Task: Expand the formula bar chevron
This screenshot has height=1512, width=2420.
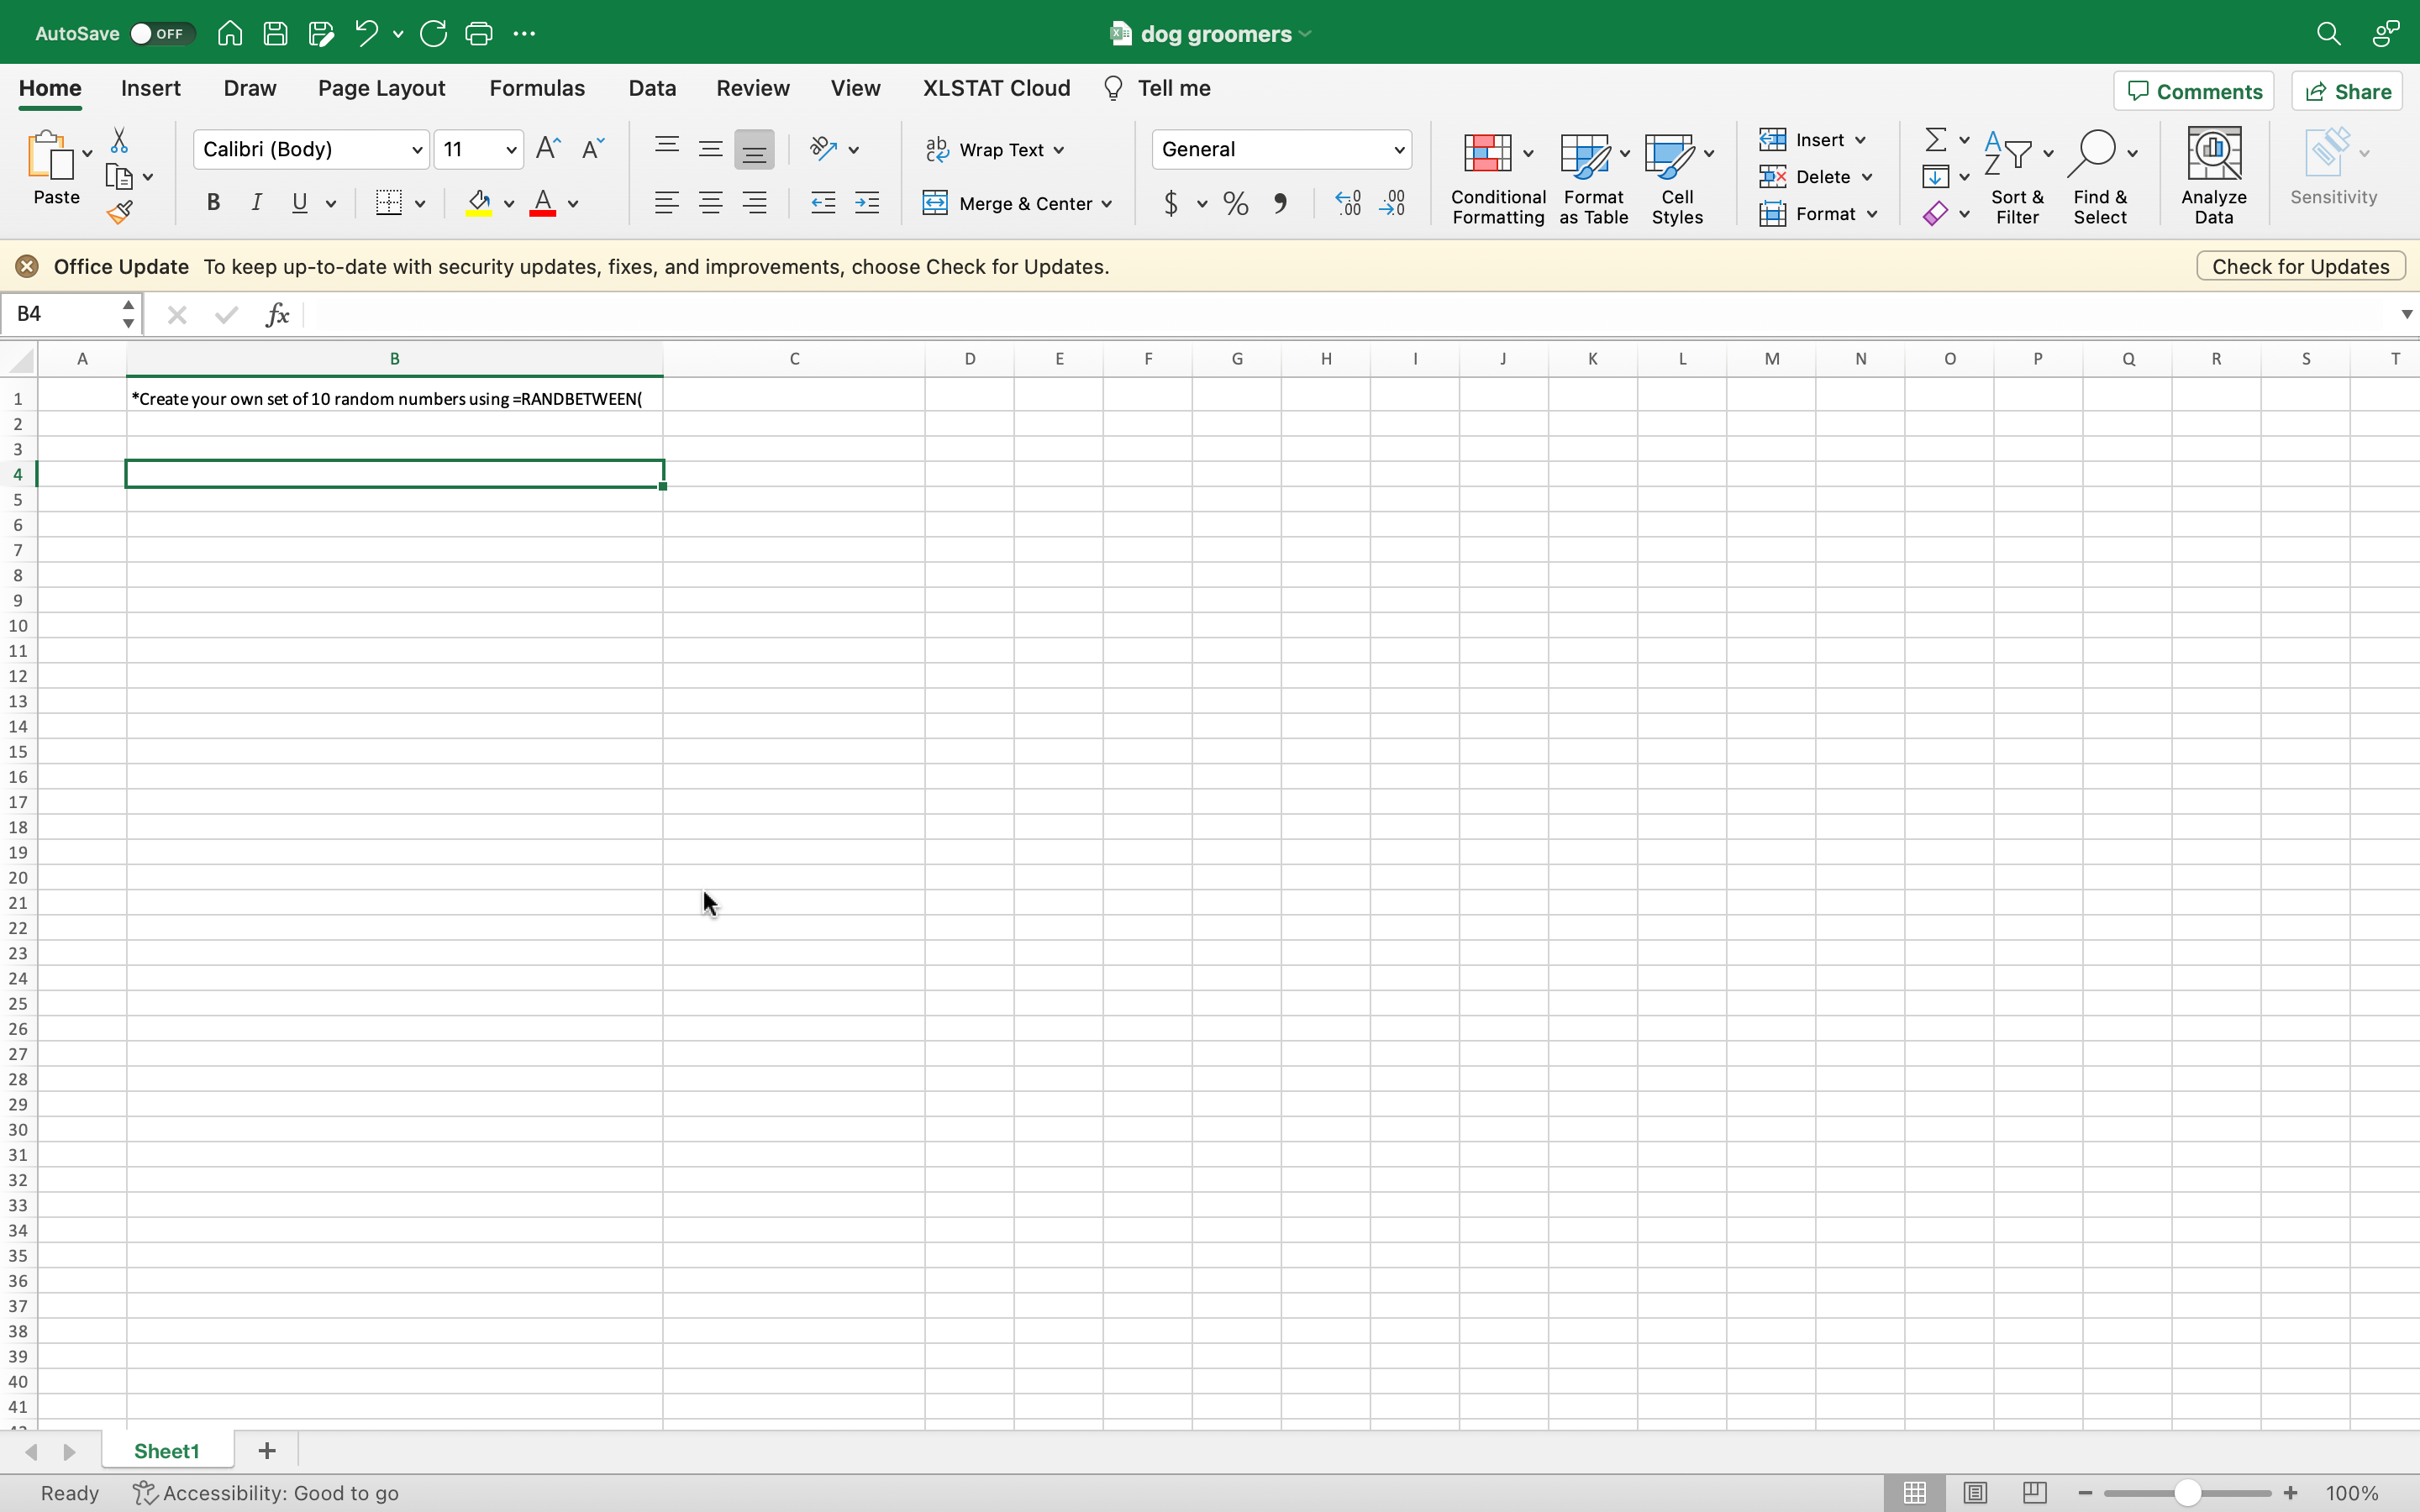Action: 2406,315
